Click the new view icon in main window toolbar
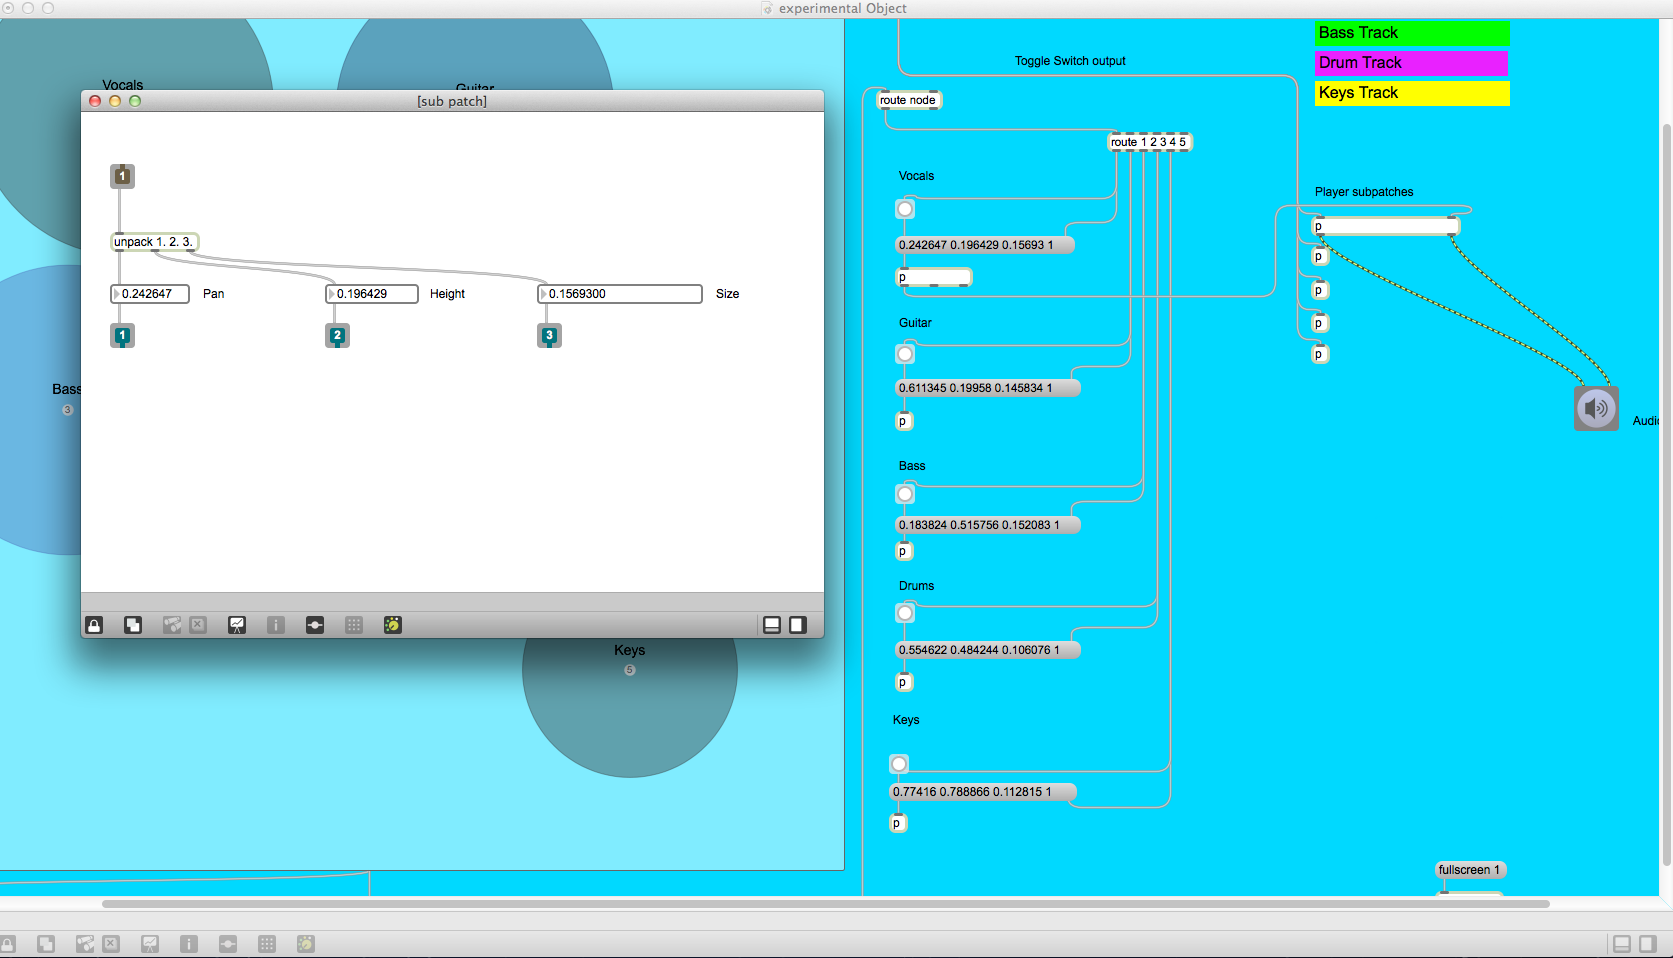The width and height of the screenshot is (1673, 958). pos(46,944)
